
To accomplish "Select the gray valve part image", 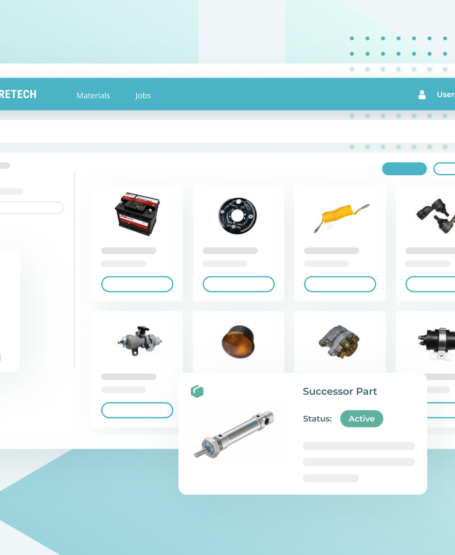I will (140, 341).
